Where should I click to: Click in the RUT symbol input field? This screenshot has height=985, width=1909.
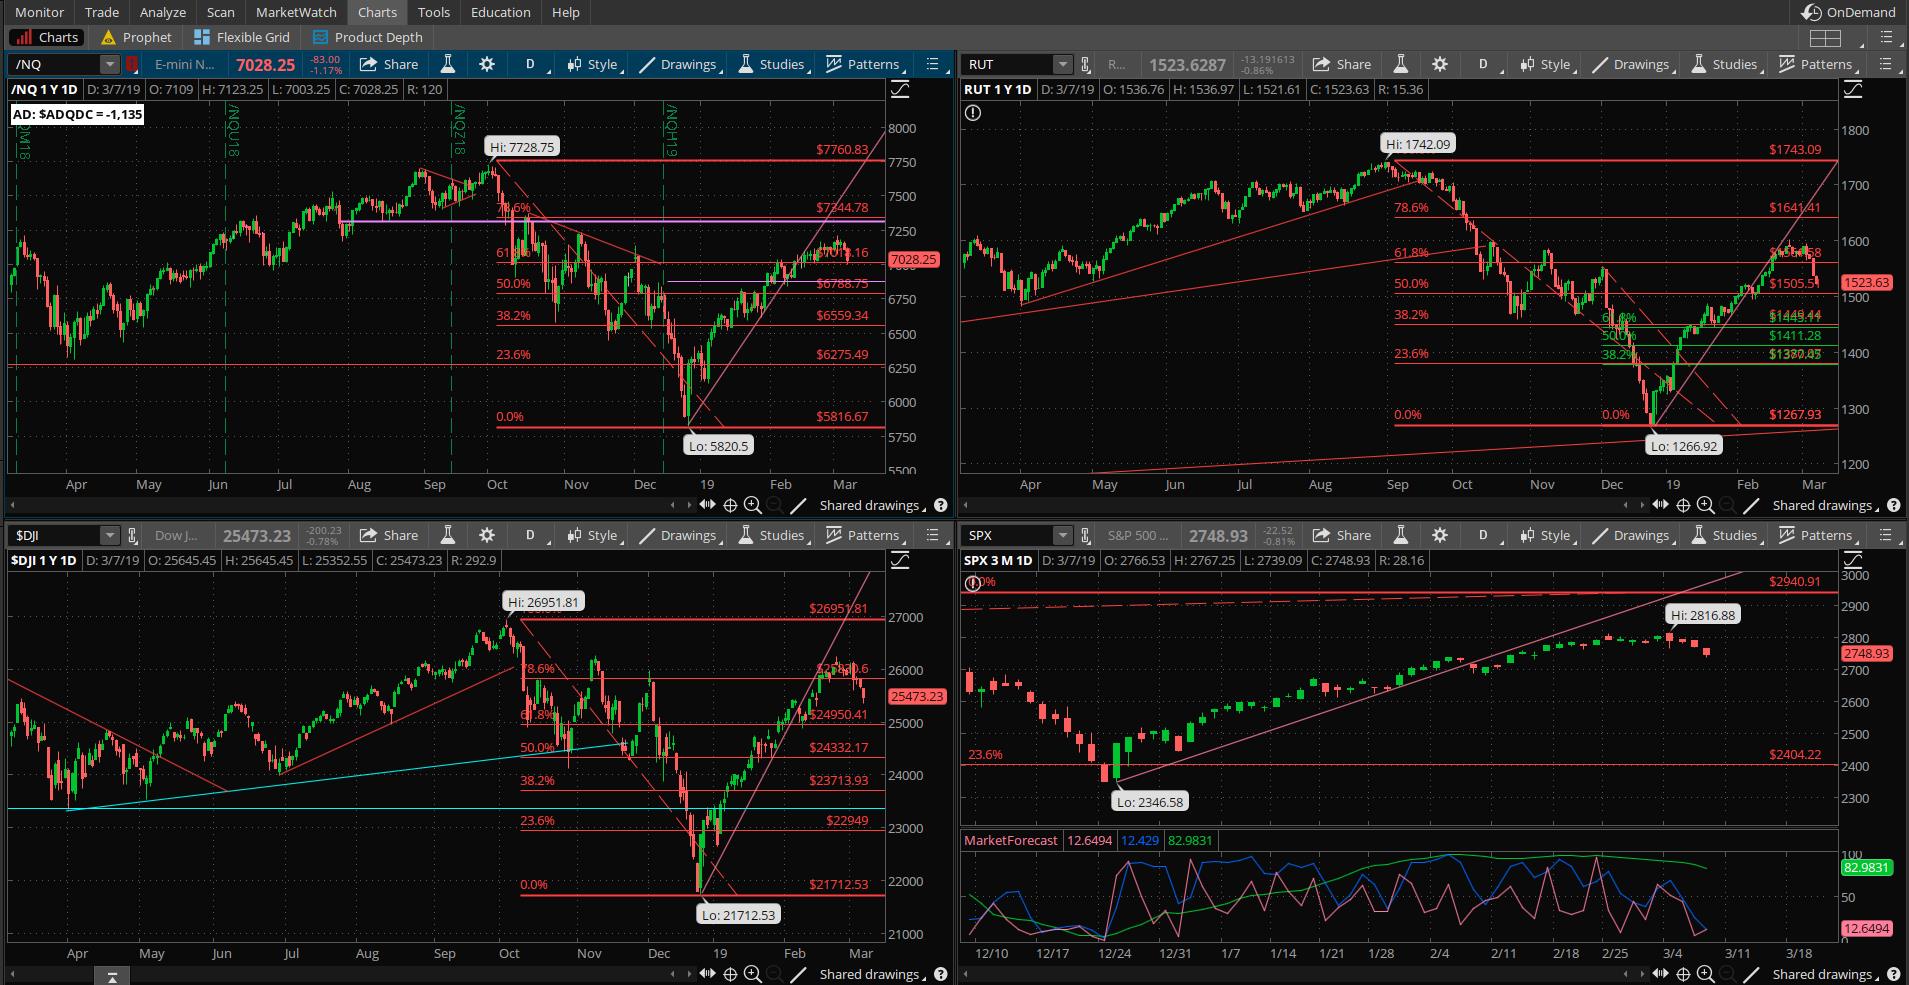point(1008,64)
